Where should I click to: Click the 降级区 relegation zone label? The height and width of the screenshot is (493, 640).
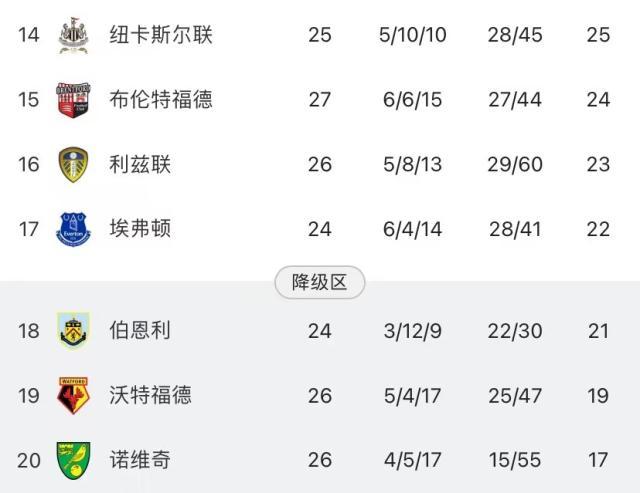click(320, 283)
